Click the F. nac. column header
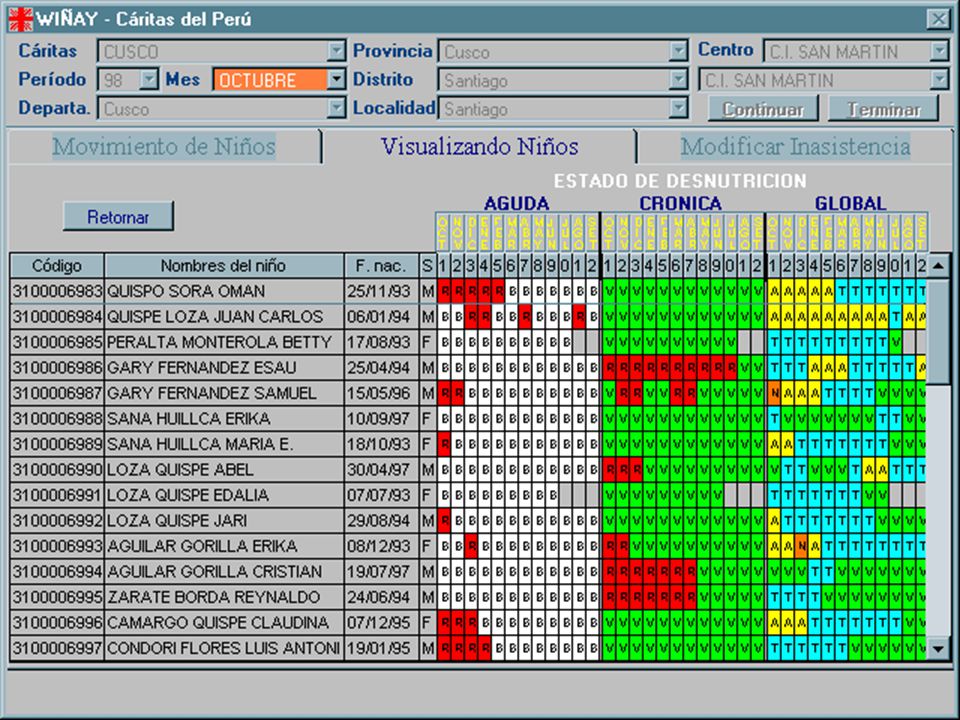This screenshot has width=960, height=720. [381, 266]
